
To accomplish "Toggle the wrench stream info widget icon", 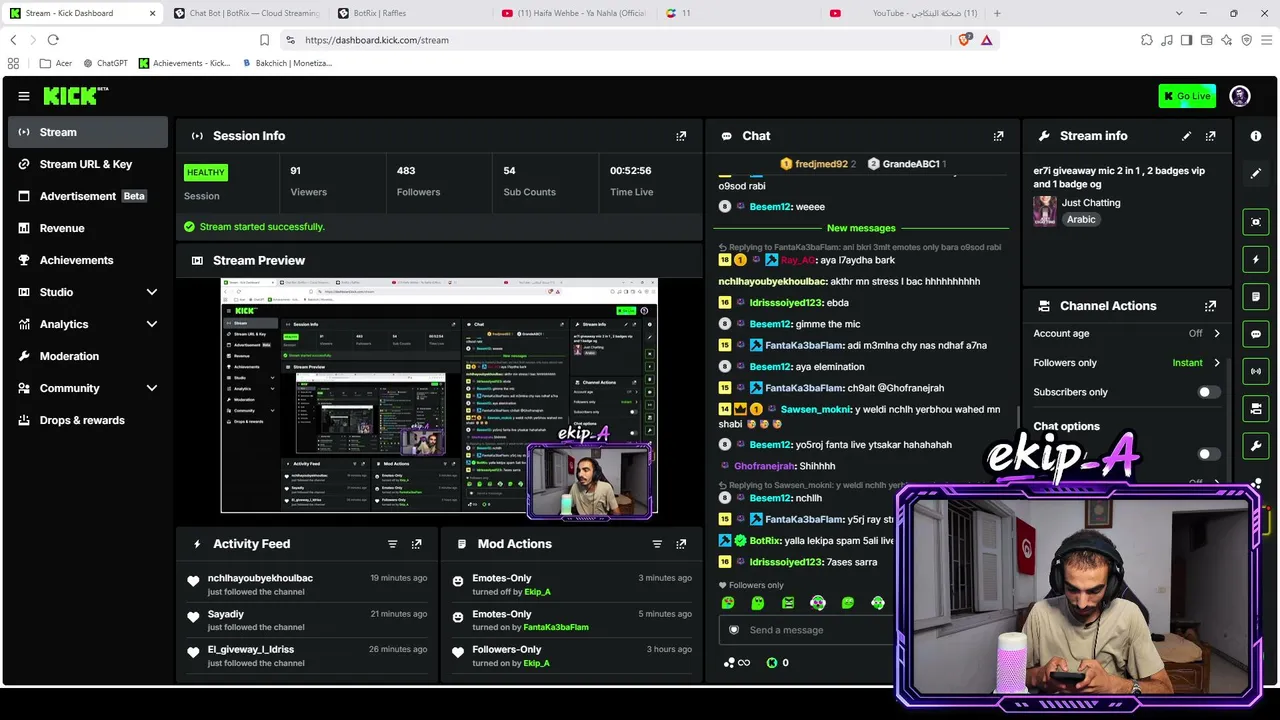I will click(1256, 445).
